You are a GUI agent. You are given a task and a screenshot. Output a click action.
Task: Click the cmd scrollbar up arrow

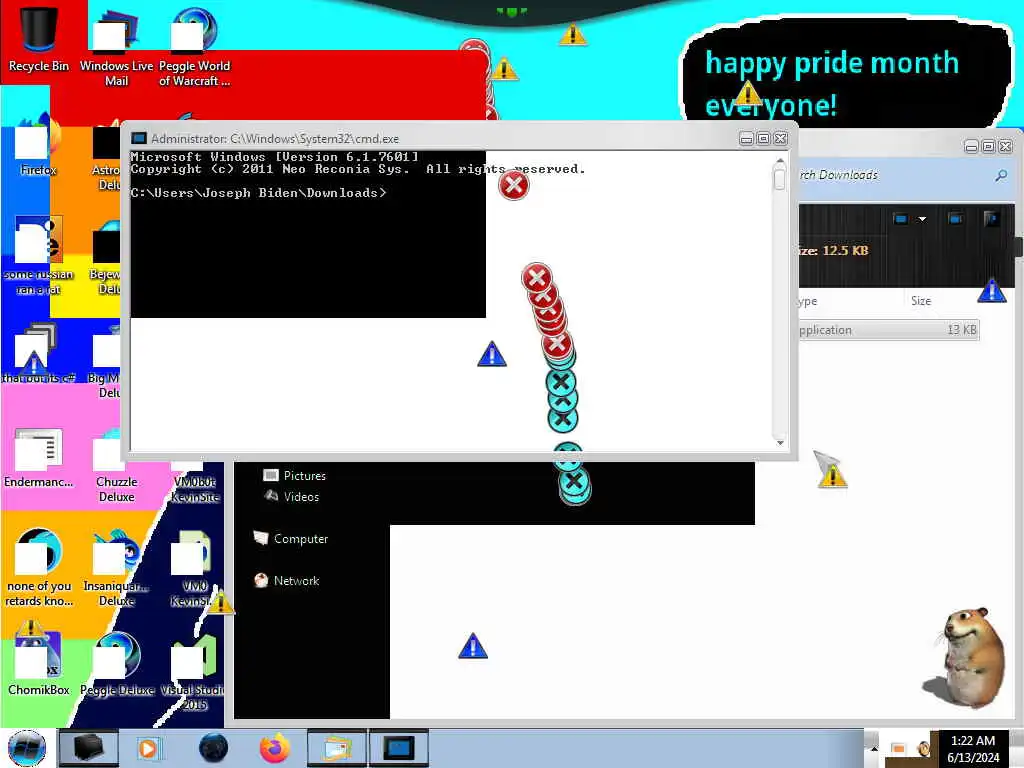[780, 161]
